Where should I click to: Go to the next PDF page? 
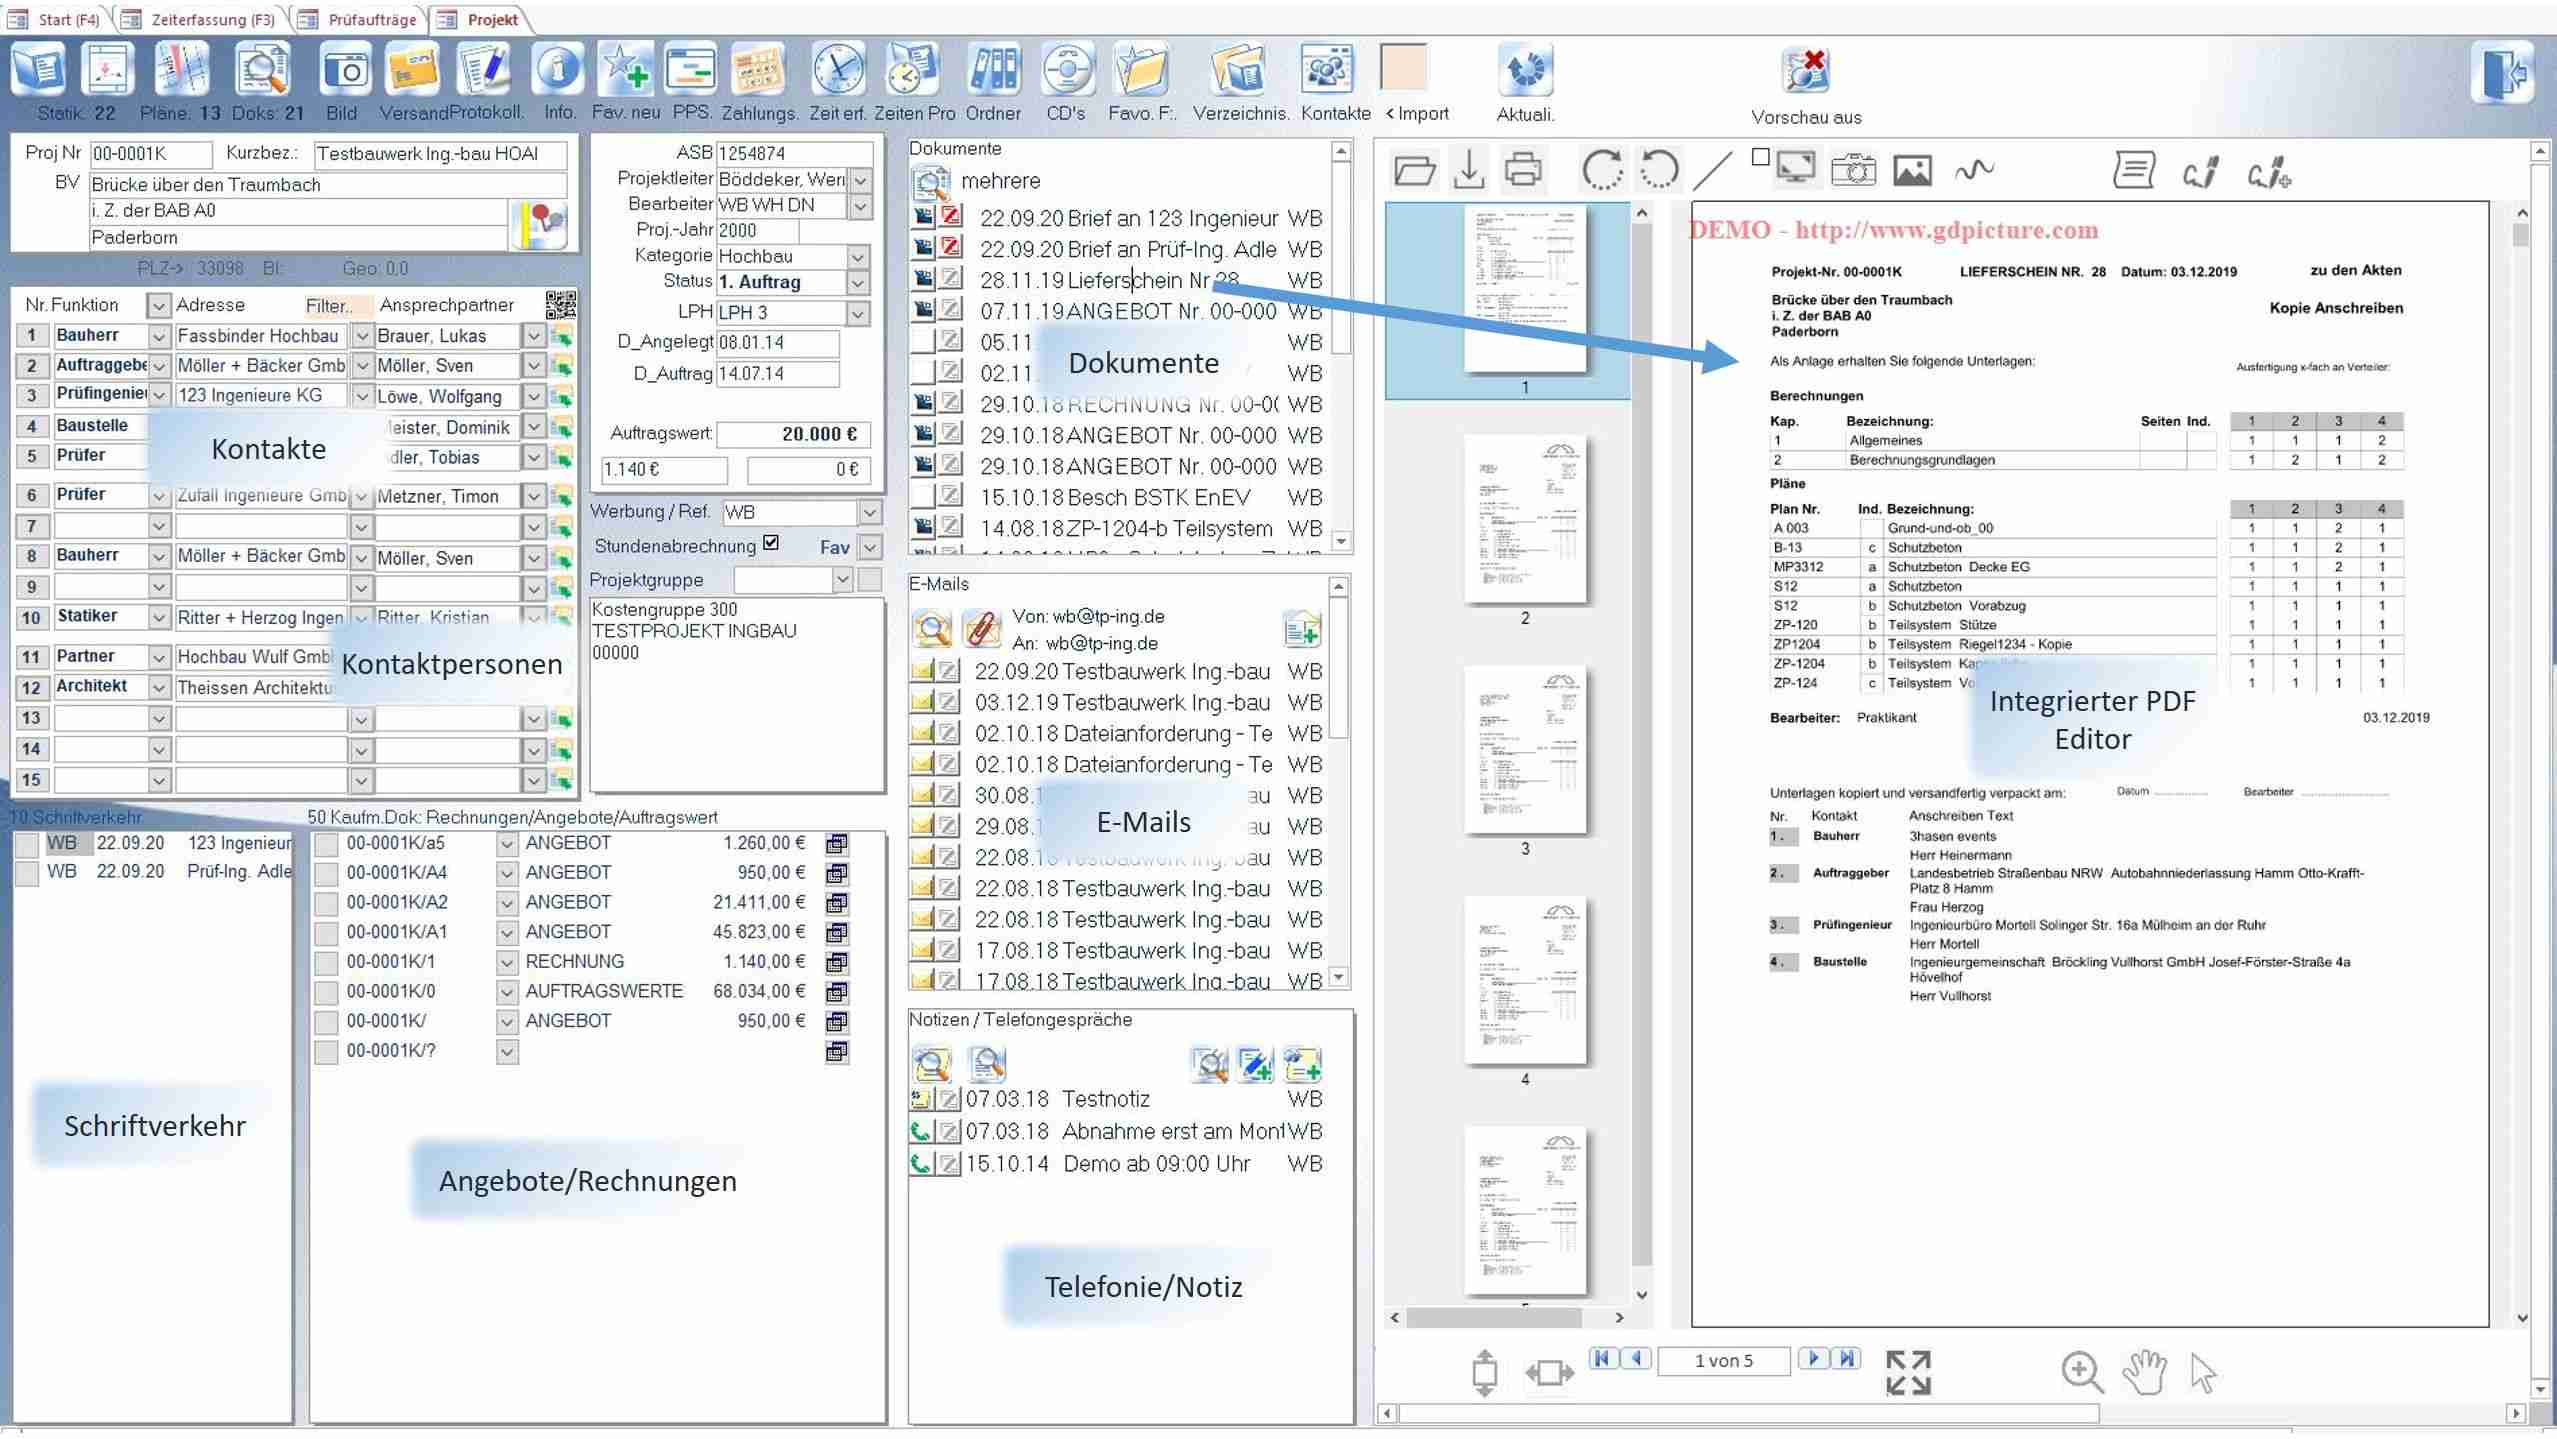click(x=1813, y=1358)
